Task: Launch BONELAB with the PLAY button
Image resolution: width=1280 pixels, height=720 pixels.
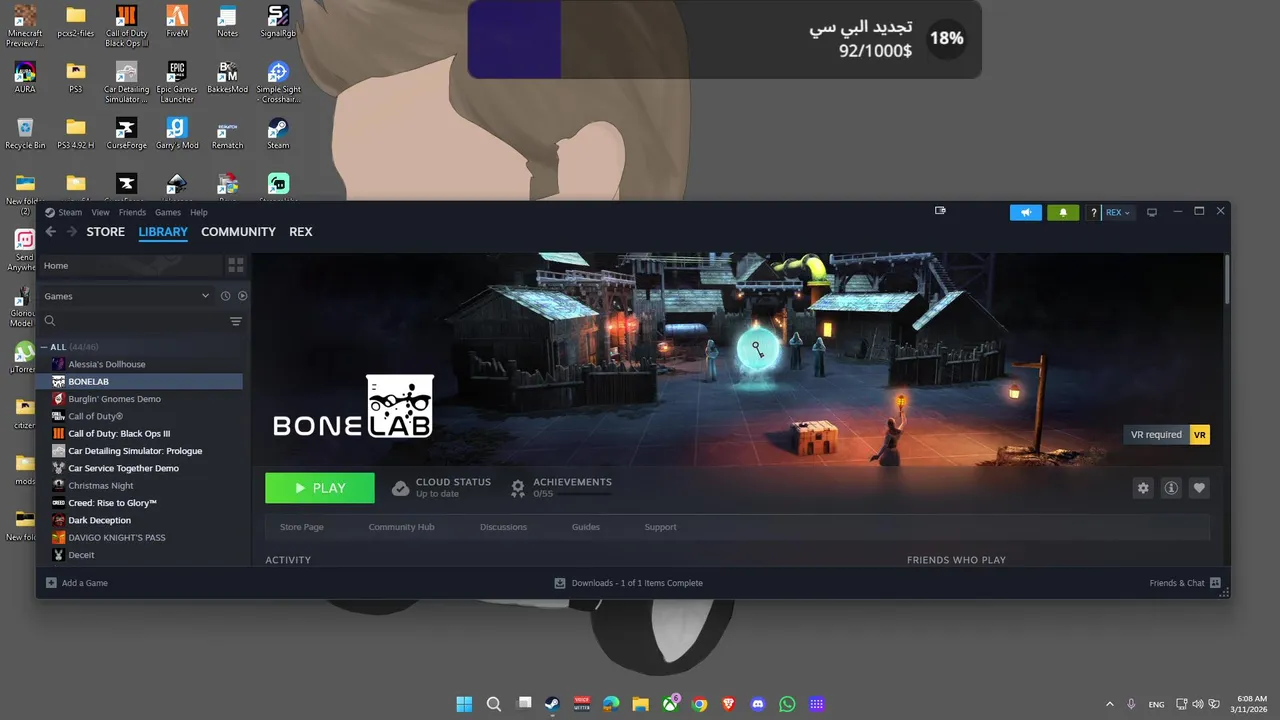Action: tap(320, 488)
